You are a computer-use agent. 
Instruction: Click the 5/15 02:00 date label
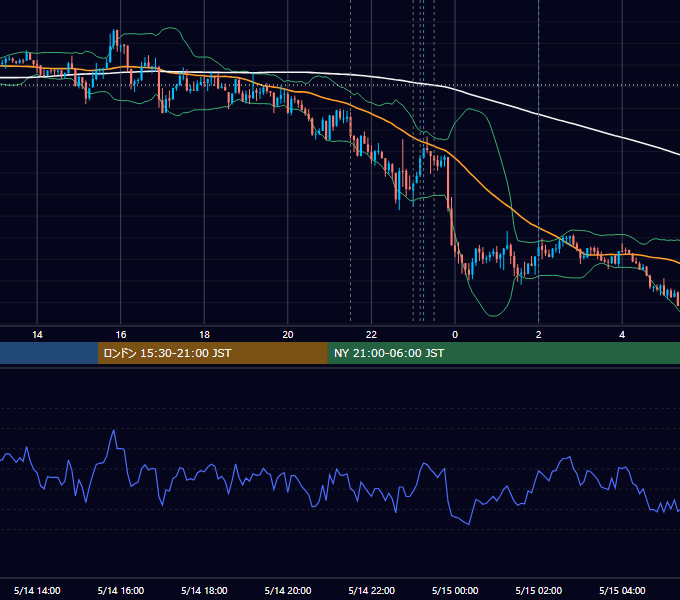(x=539, y=590)
